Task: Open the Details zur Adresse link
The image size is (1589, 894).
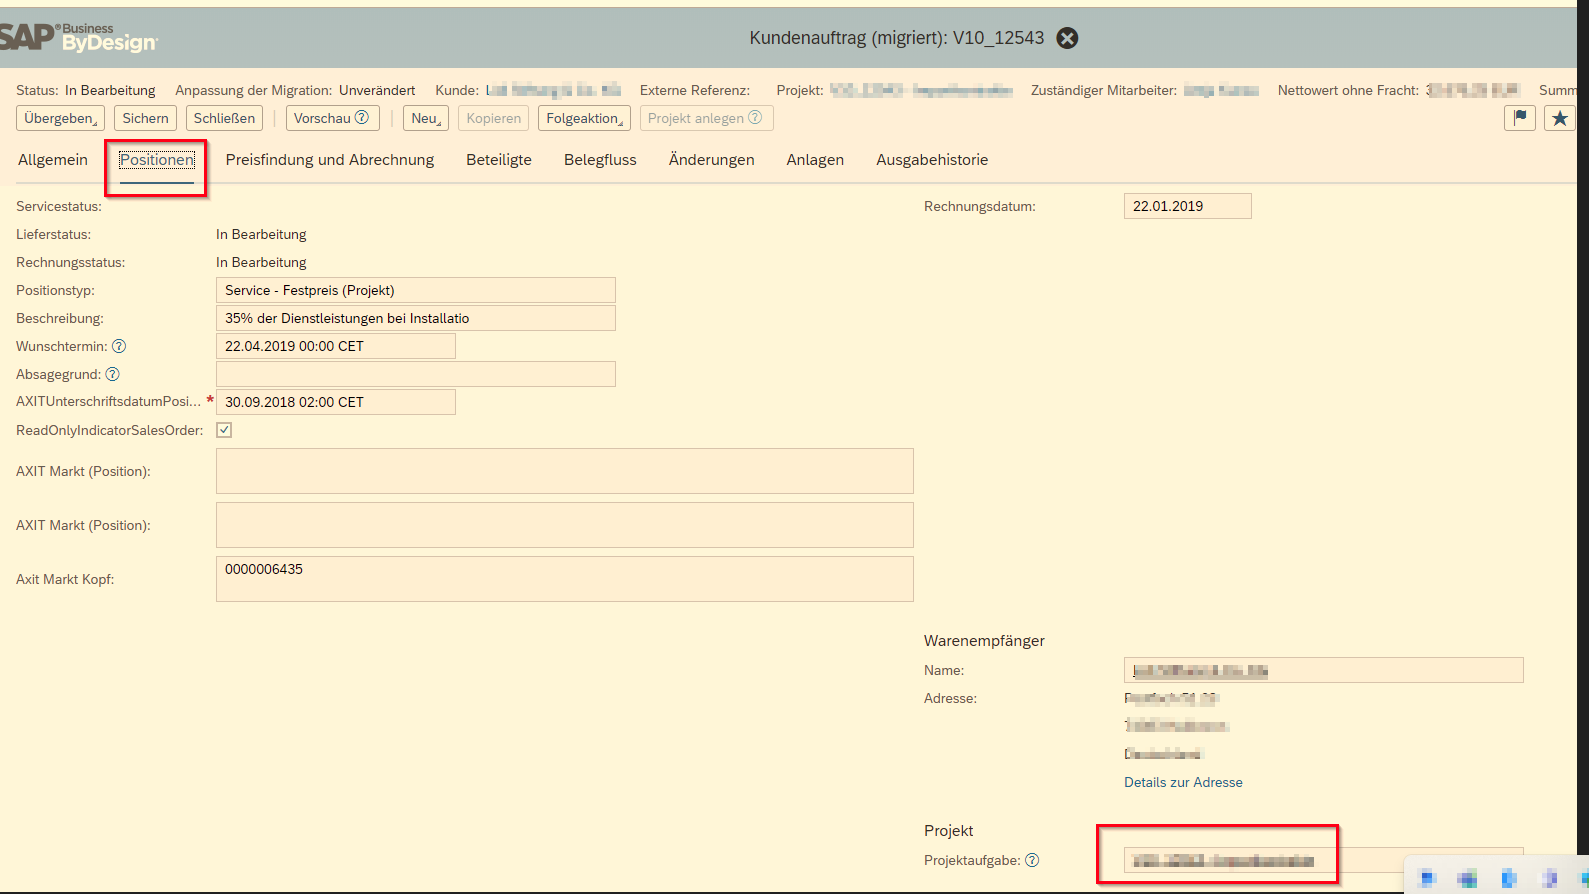Action: (1183, 782)
